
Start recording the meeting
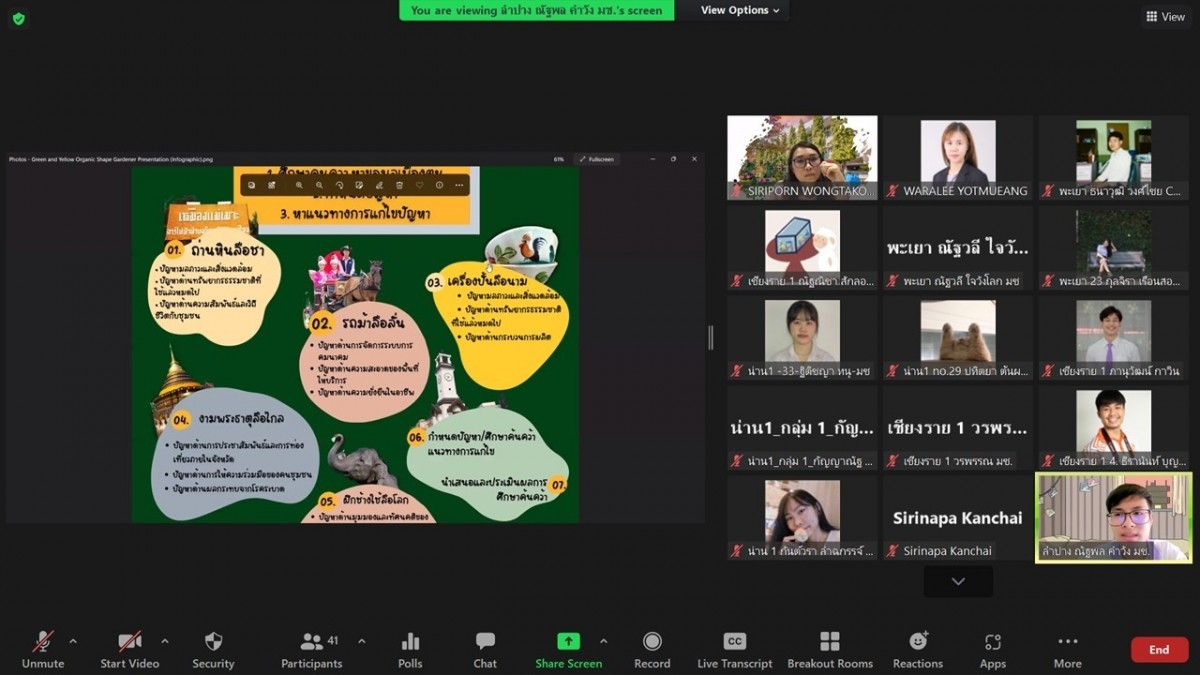(x=652, y=650)
